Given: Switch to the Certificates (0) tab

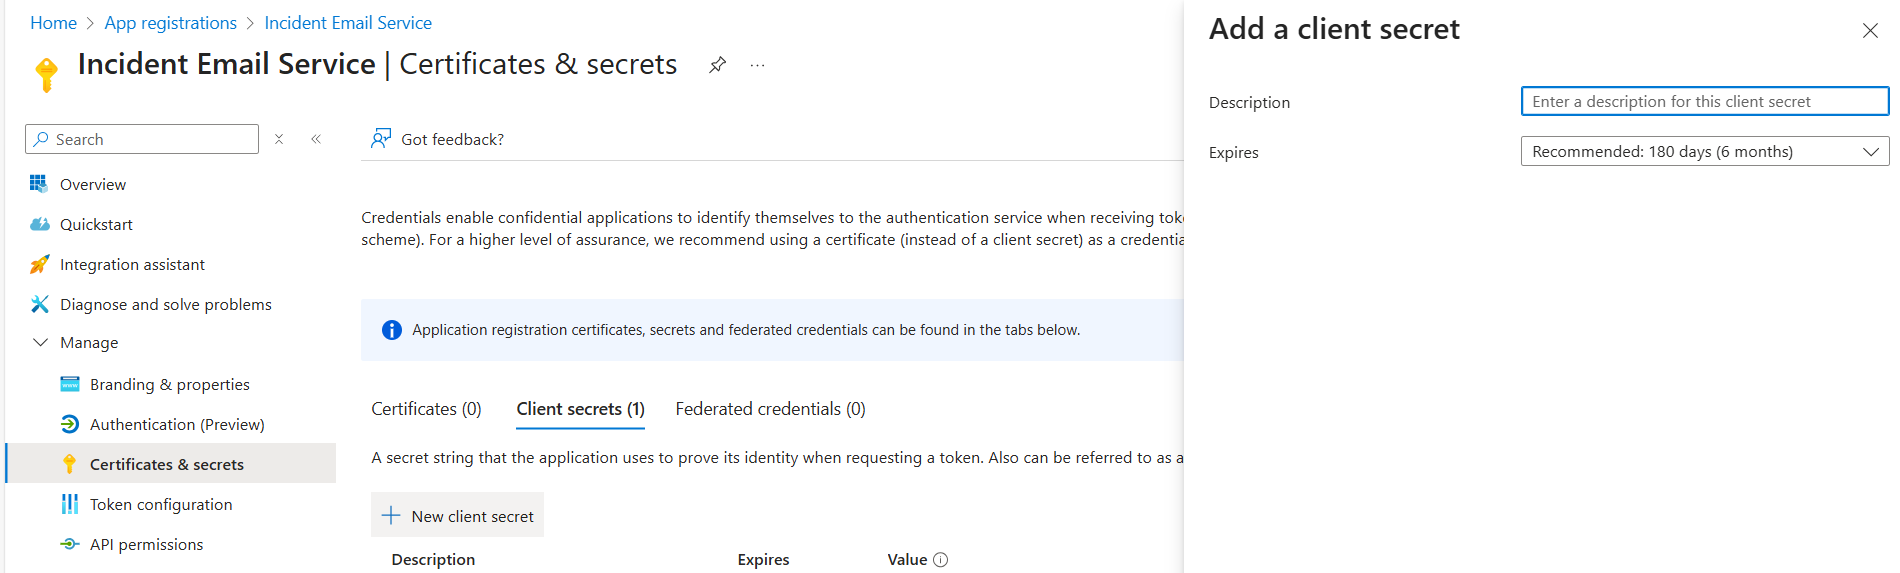Looking at the screenshot, I should [x=426, y=409].
